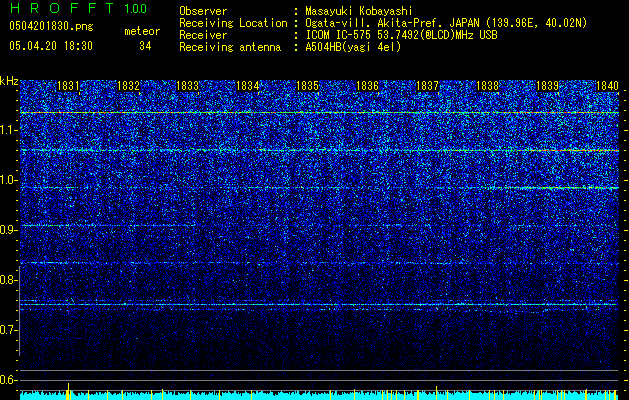Click the 0.8 kHz axis label
Screen dimensions: 629x400
tap(9, 280)
